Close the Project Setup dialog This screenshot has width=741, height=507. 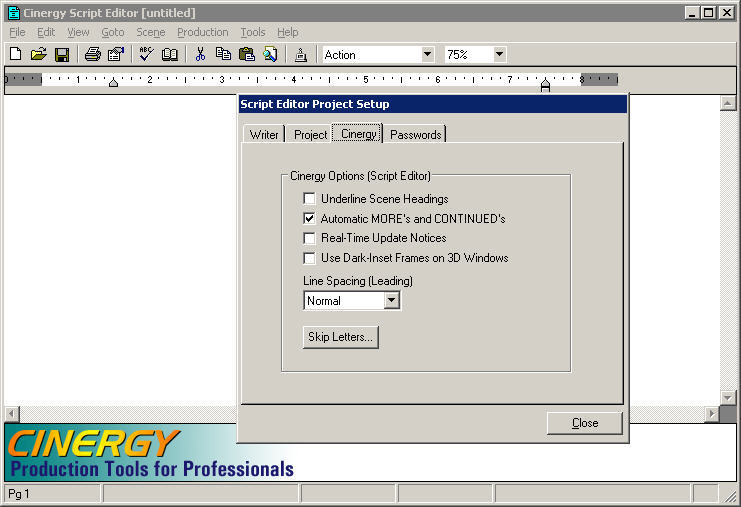click(x=585, y=423)
